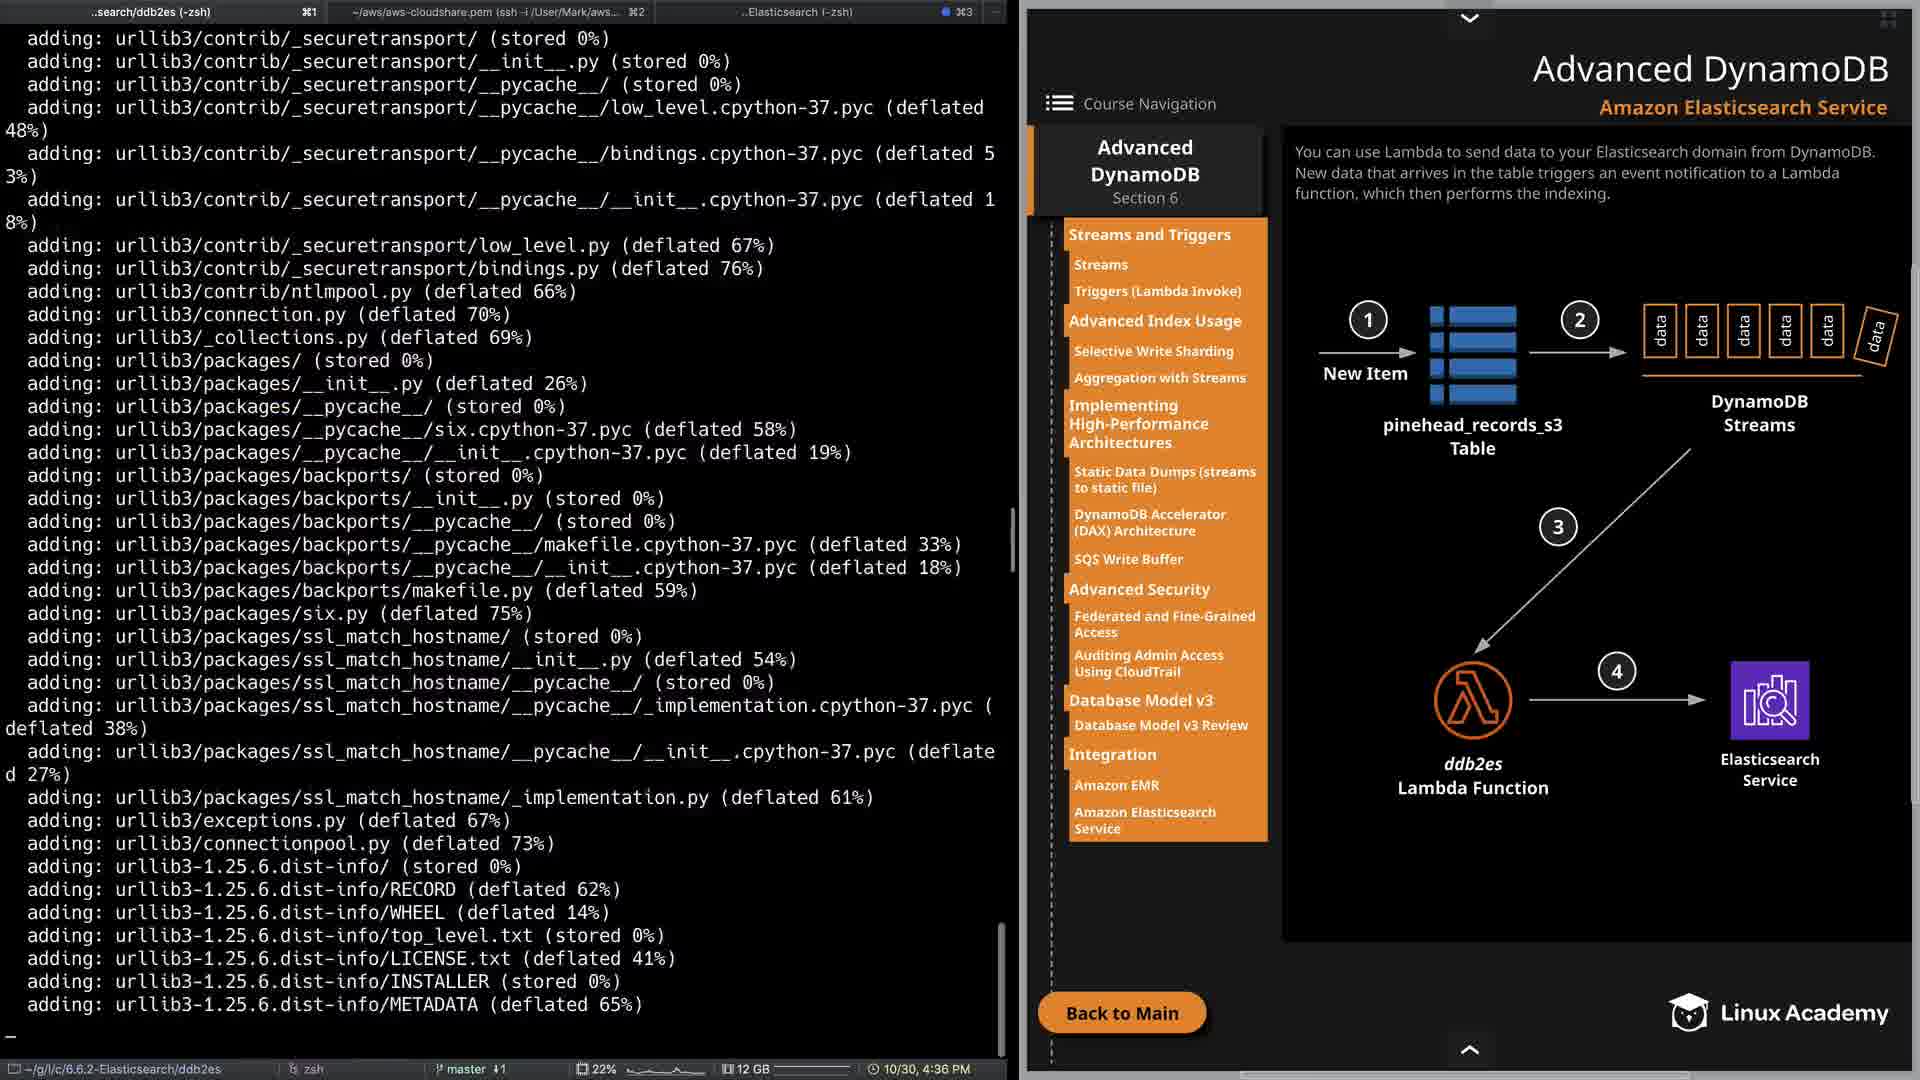Click the pinehead_records_s3 table icon
Screen dimensions: 1920x1080
(x=1472, y=354)
